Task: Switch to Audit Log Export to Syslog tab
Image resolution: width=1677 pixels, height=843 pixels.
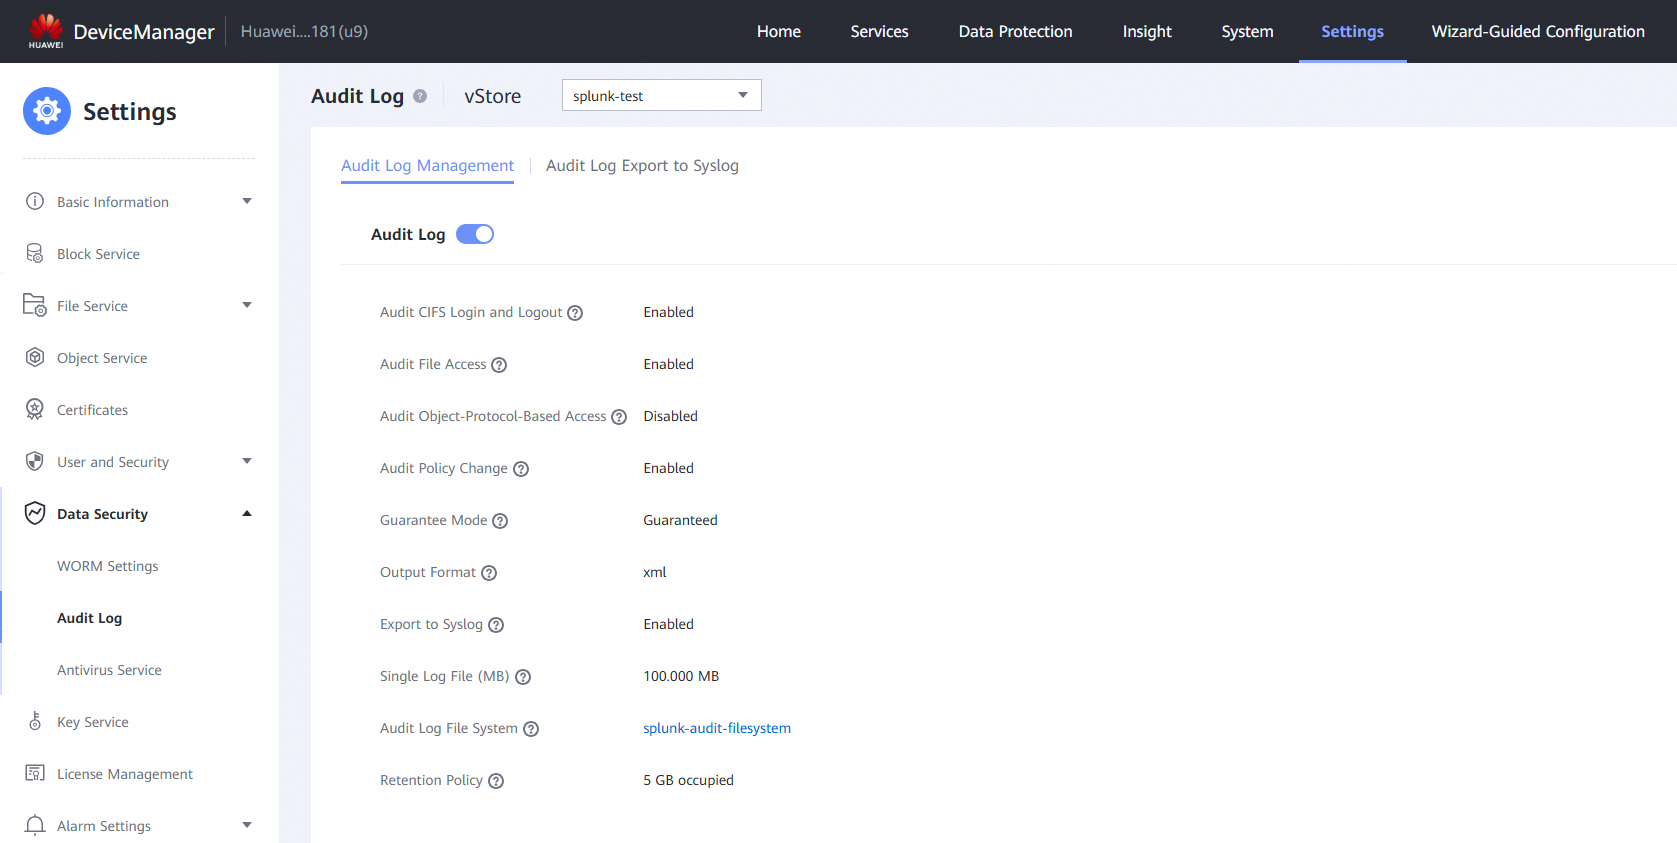Action: [x=642, y=165]
